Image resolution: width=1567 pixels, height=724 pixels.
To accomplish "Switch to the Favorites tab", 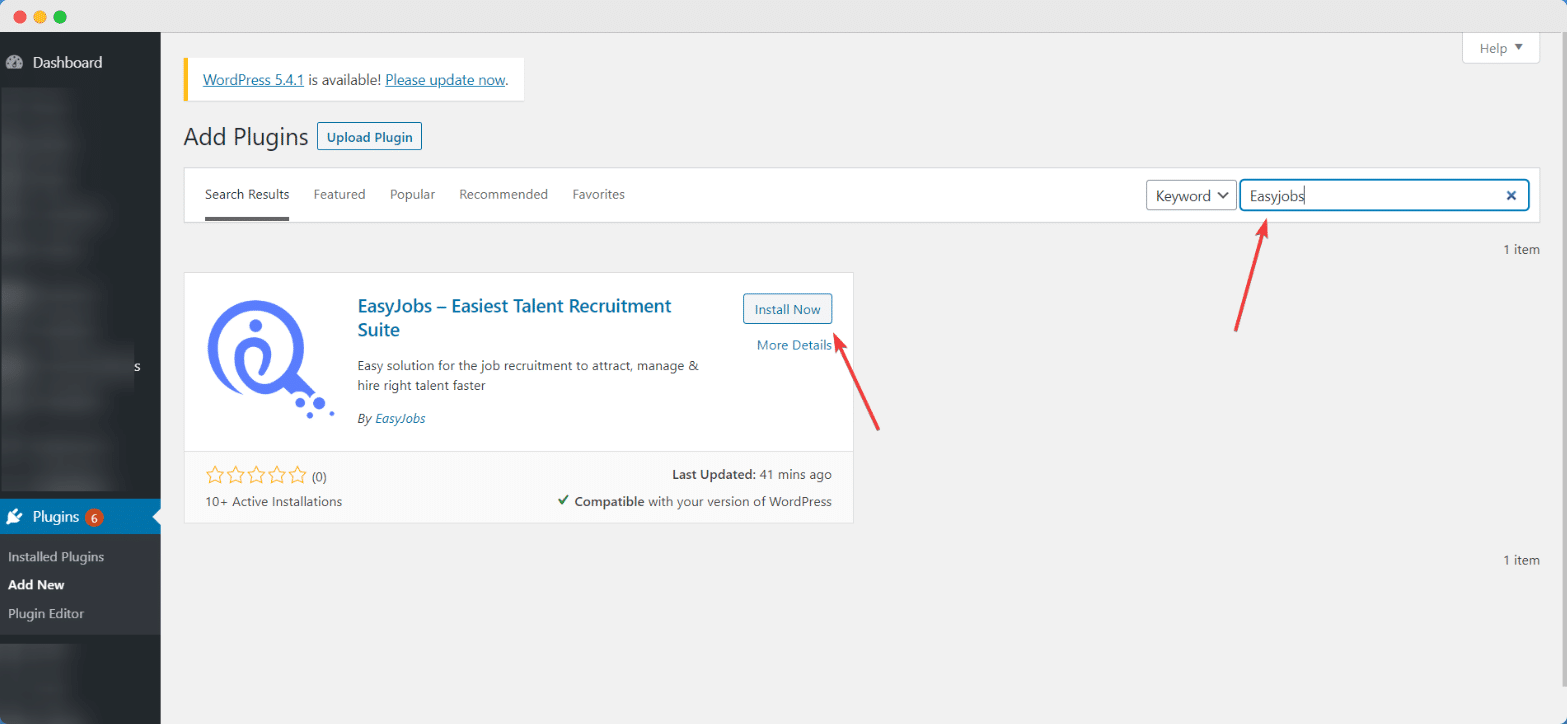I will (598, 194).
